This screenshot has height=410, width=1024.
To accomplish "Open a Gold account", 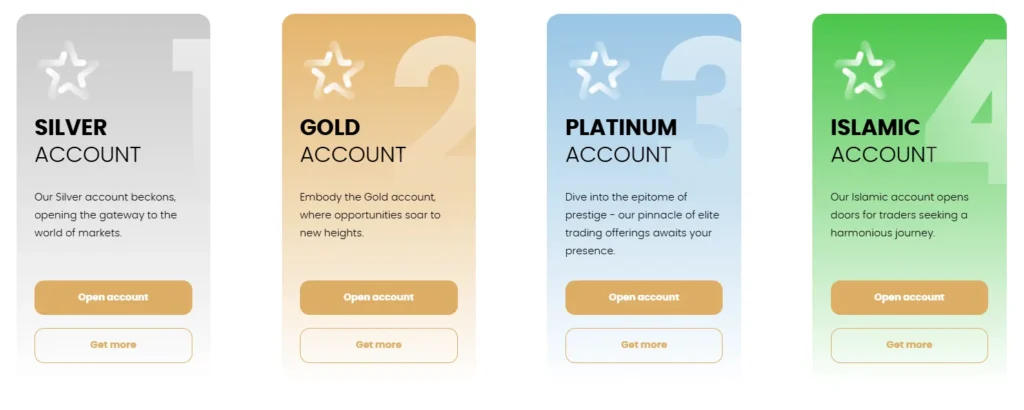I will coord(378,297).
